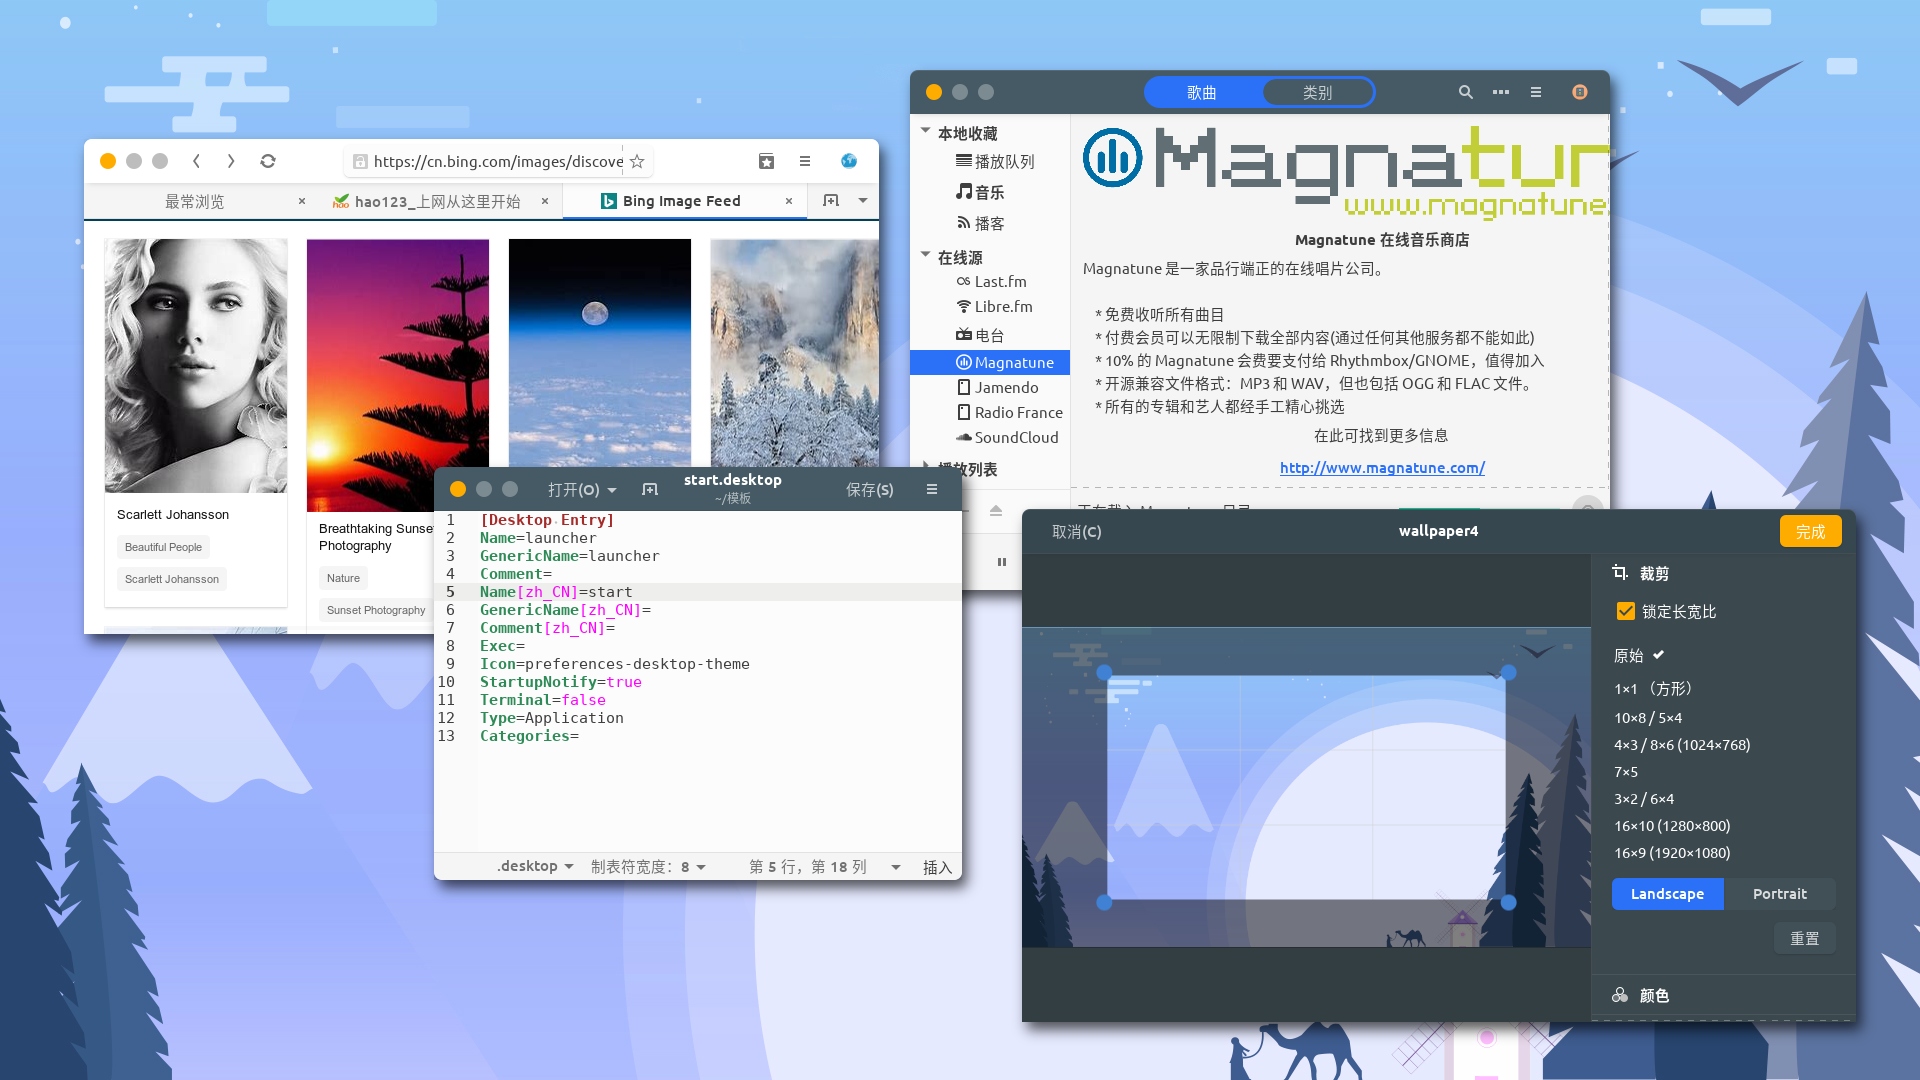Select Last.fm in the sidebar

point(990,282)
